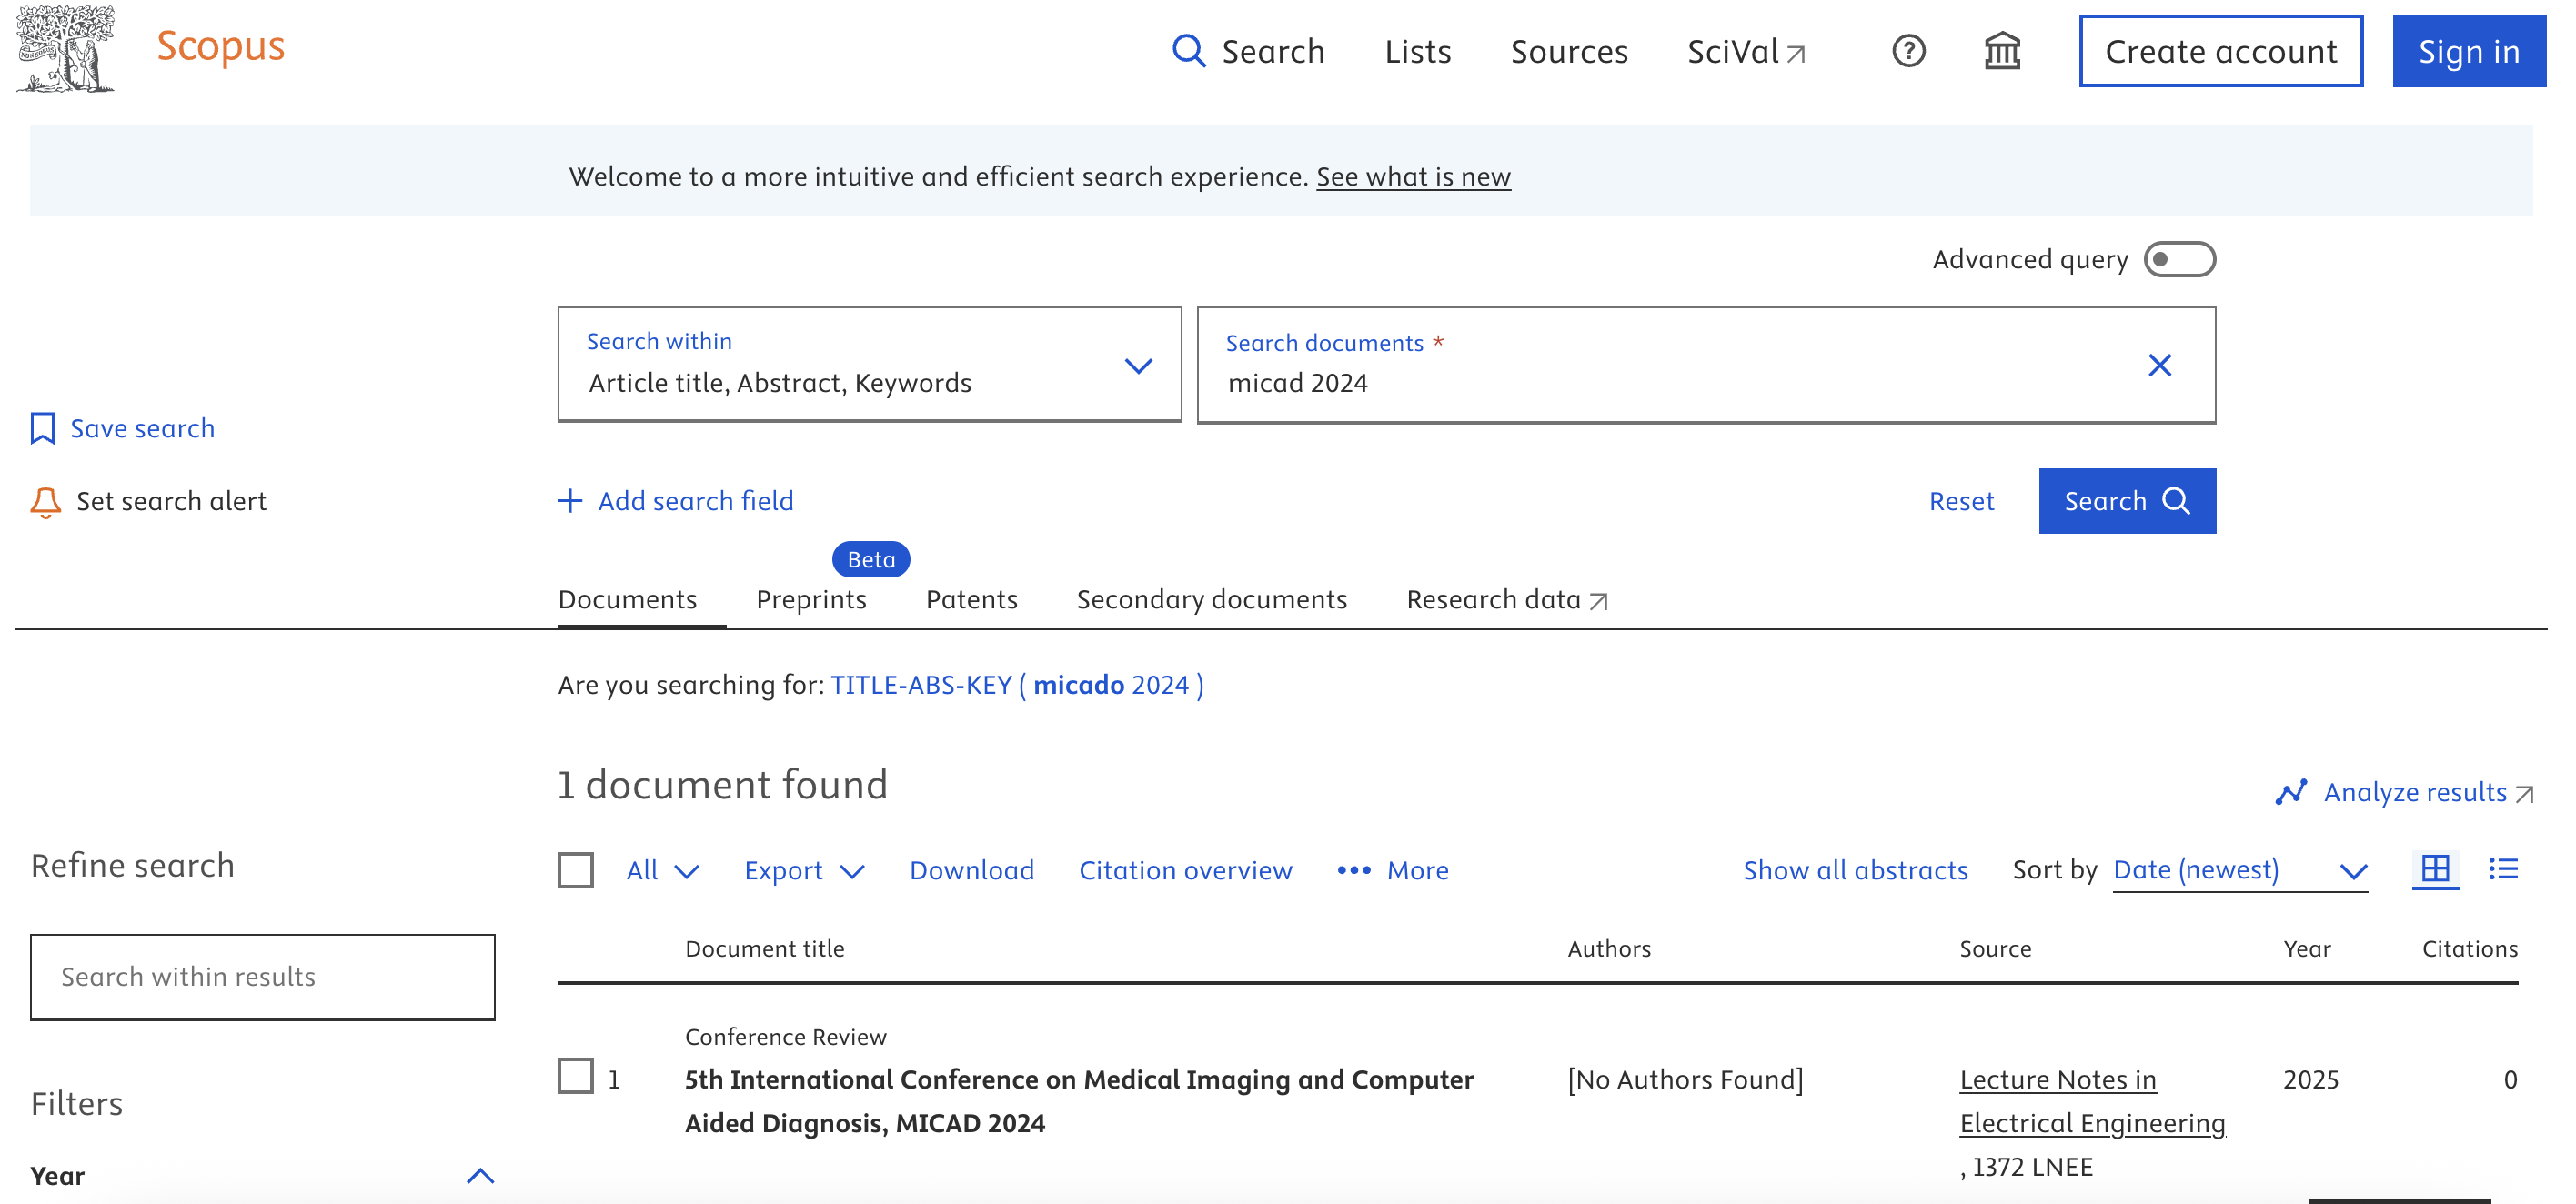
Task: Expand the All selection dropdown
Action: pos(662,870)
